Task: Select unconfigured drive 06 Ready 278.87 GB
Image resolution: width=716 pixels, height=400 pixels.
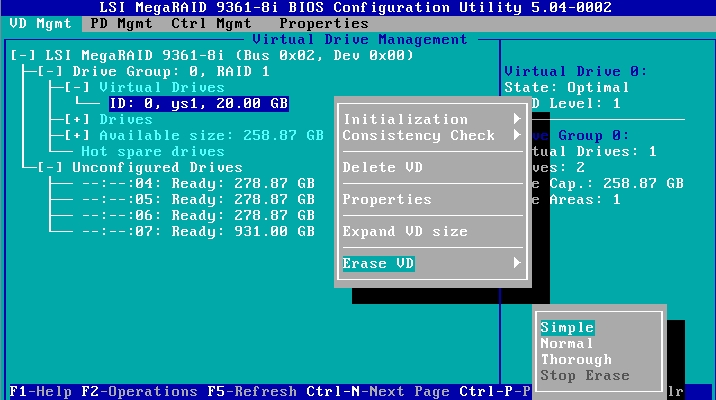Action: click(x=198, y=216)
